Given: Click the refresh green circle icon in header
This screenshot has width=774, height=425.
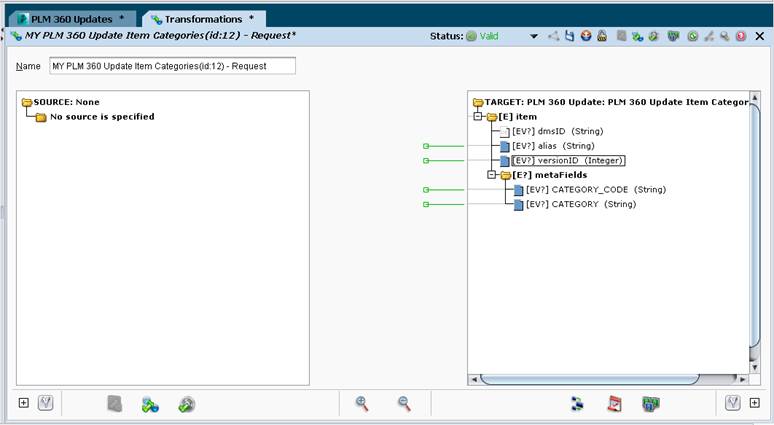Looking at the screenshot, I should (693, 36).
